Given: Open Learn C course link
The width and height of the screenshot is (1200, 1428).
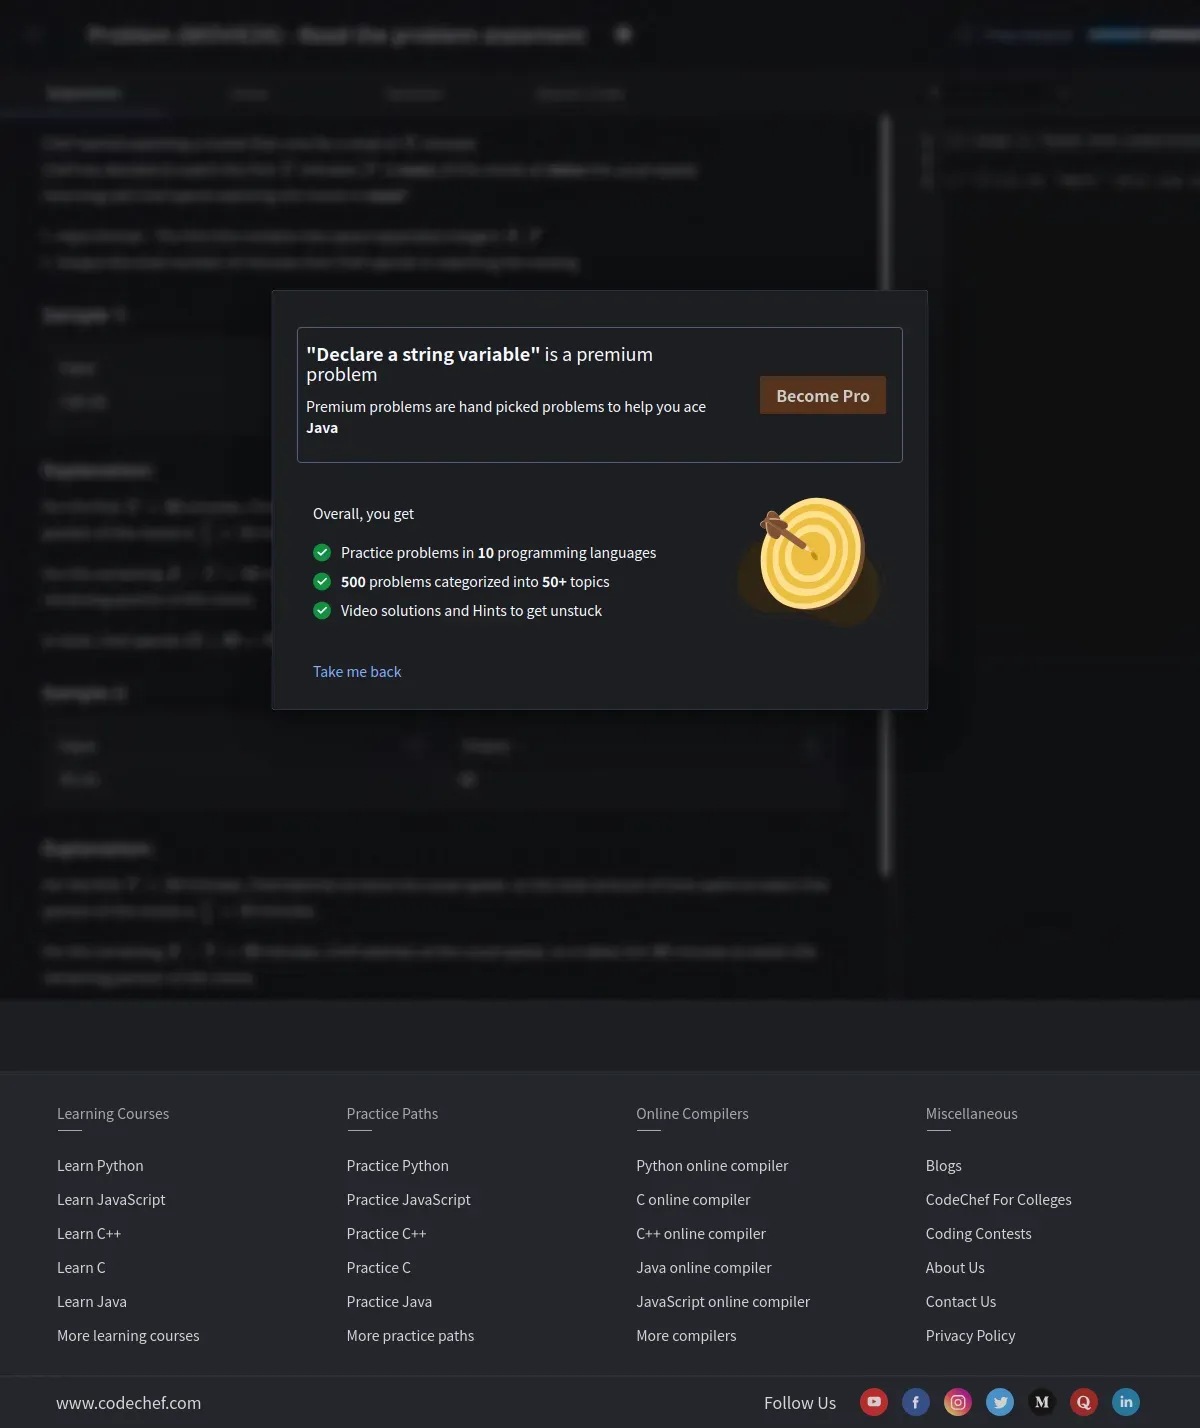Looking at the screenshot, I should point(81,1267).
